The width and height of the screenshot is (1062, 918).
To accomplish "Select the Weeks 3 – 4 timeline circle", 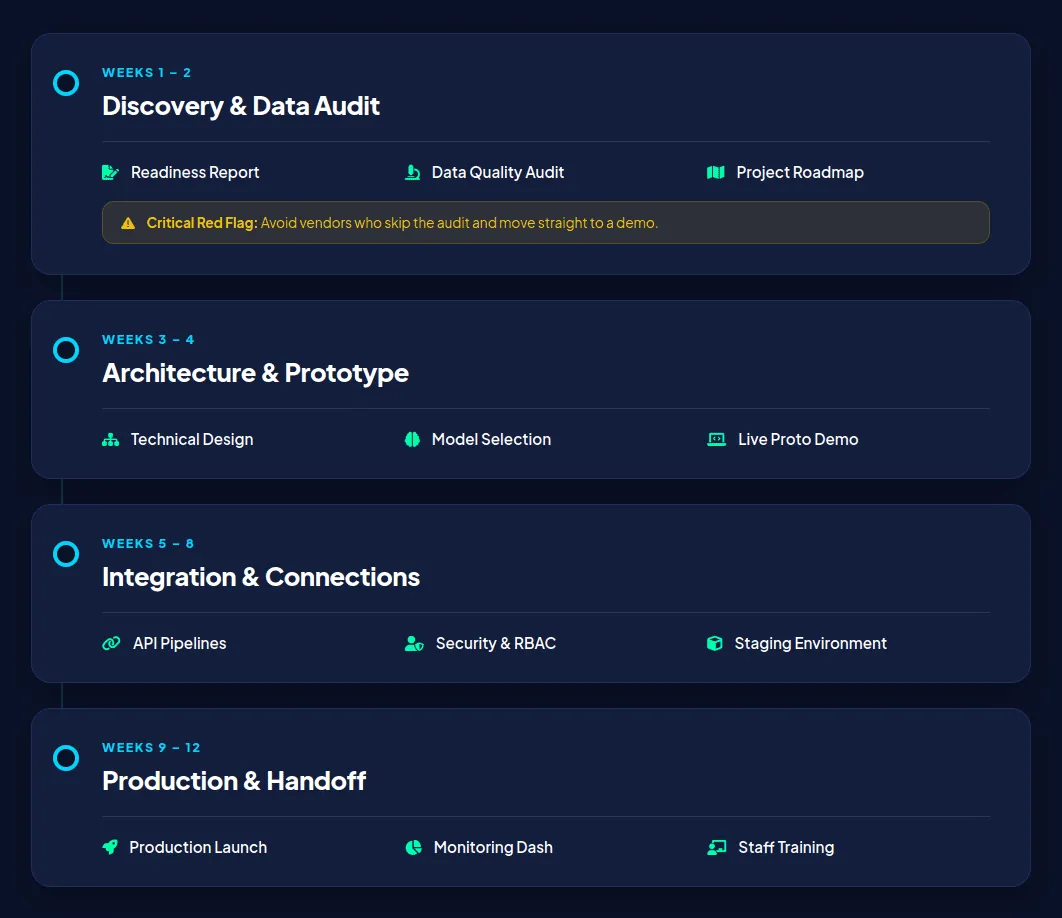I will (x=66, y=350).
